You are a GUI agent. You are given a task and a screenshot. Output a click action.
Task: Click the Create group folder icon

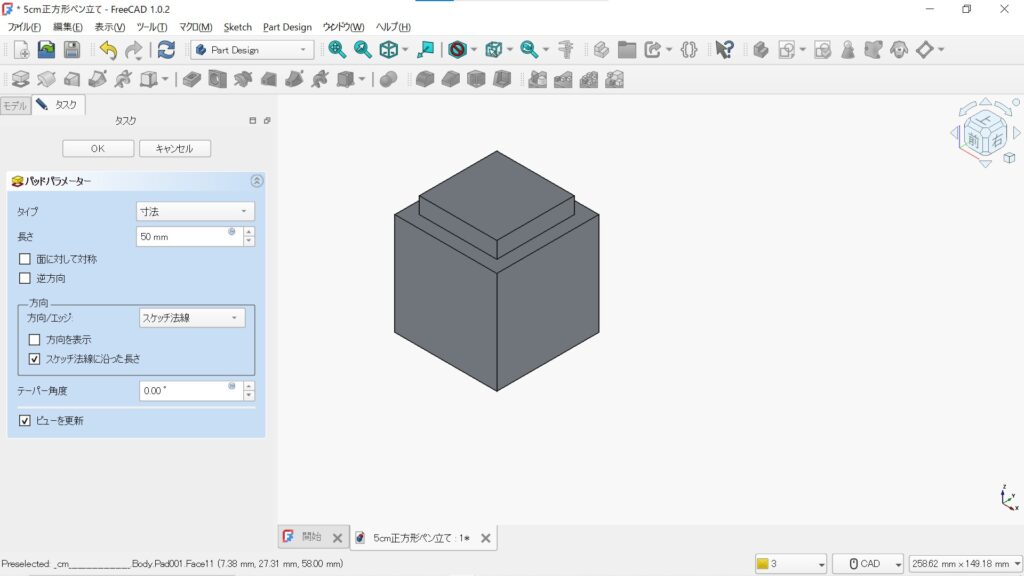[x=627, y=49]
